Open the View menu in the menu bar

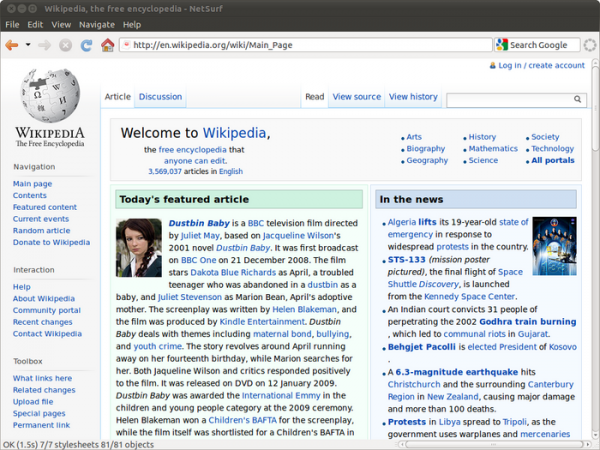tap(61, 23)
